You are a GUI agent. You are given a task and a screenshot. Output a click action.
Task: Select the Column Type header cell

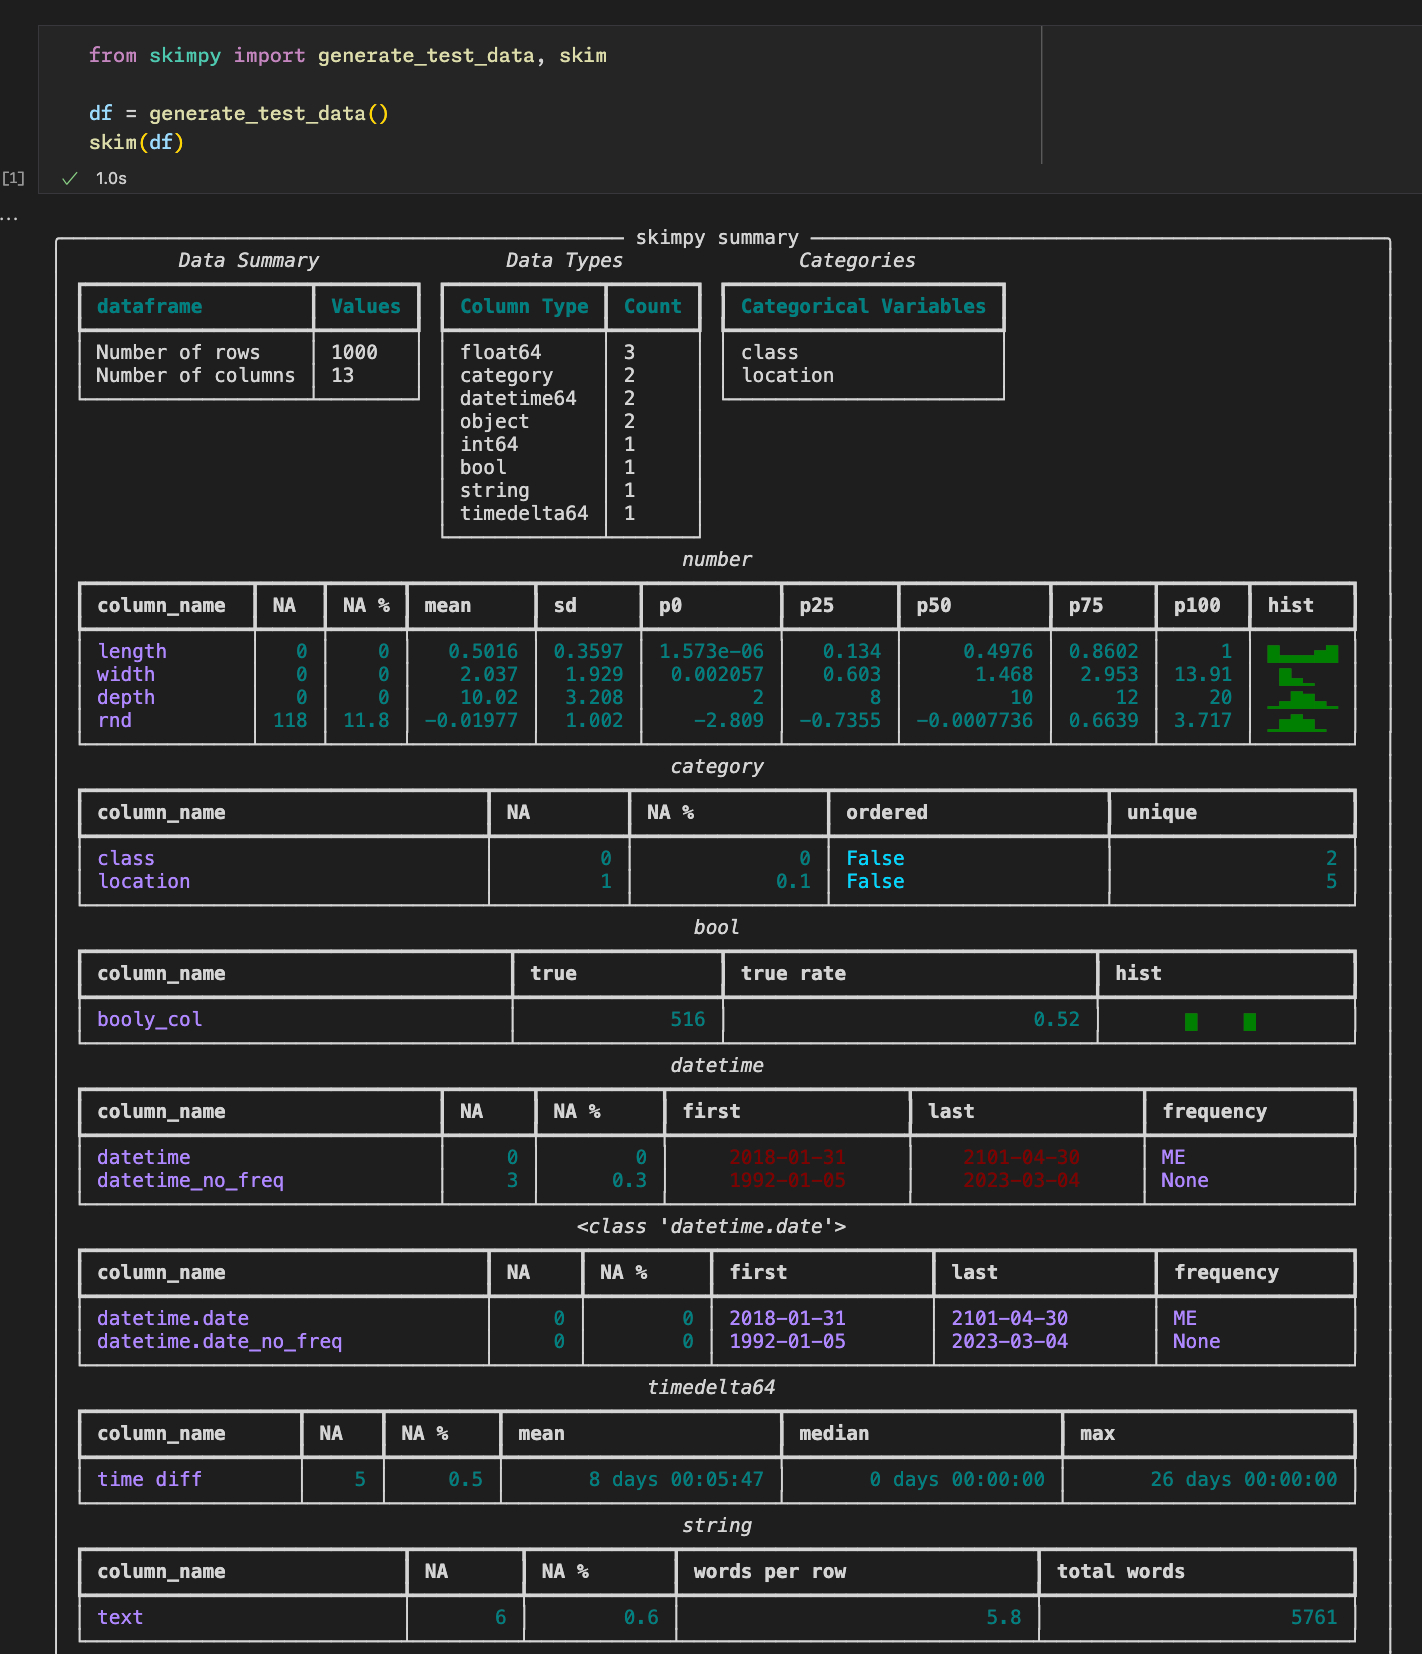[524, 307]
